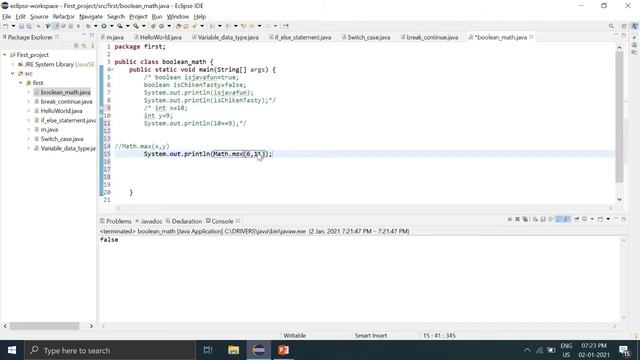Open Task View on taskbar
The width and height of the screenshot is (640, 360).
point(208,350)
